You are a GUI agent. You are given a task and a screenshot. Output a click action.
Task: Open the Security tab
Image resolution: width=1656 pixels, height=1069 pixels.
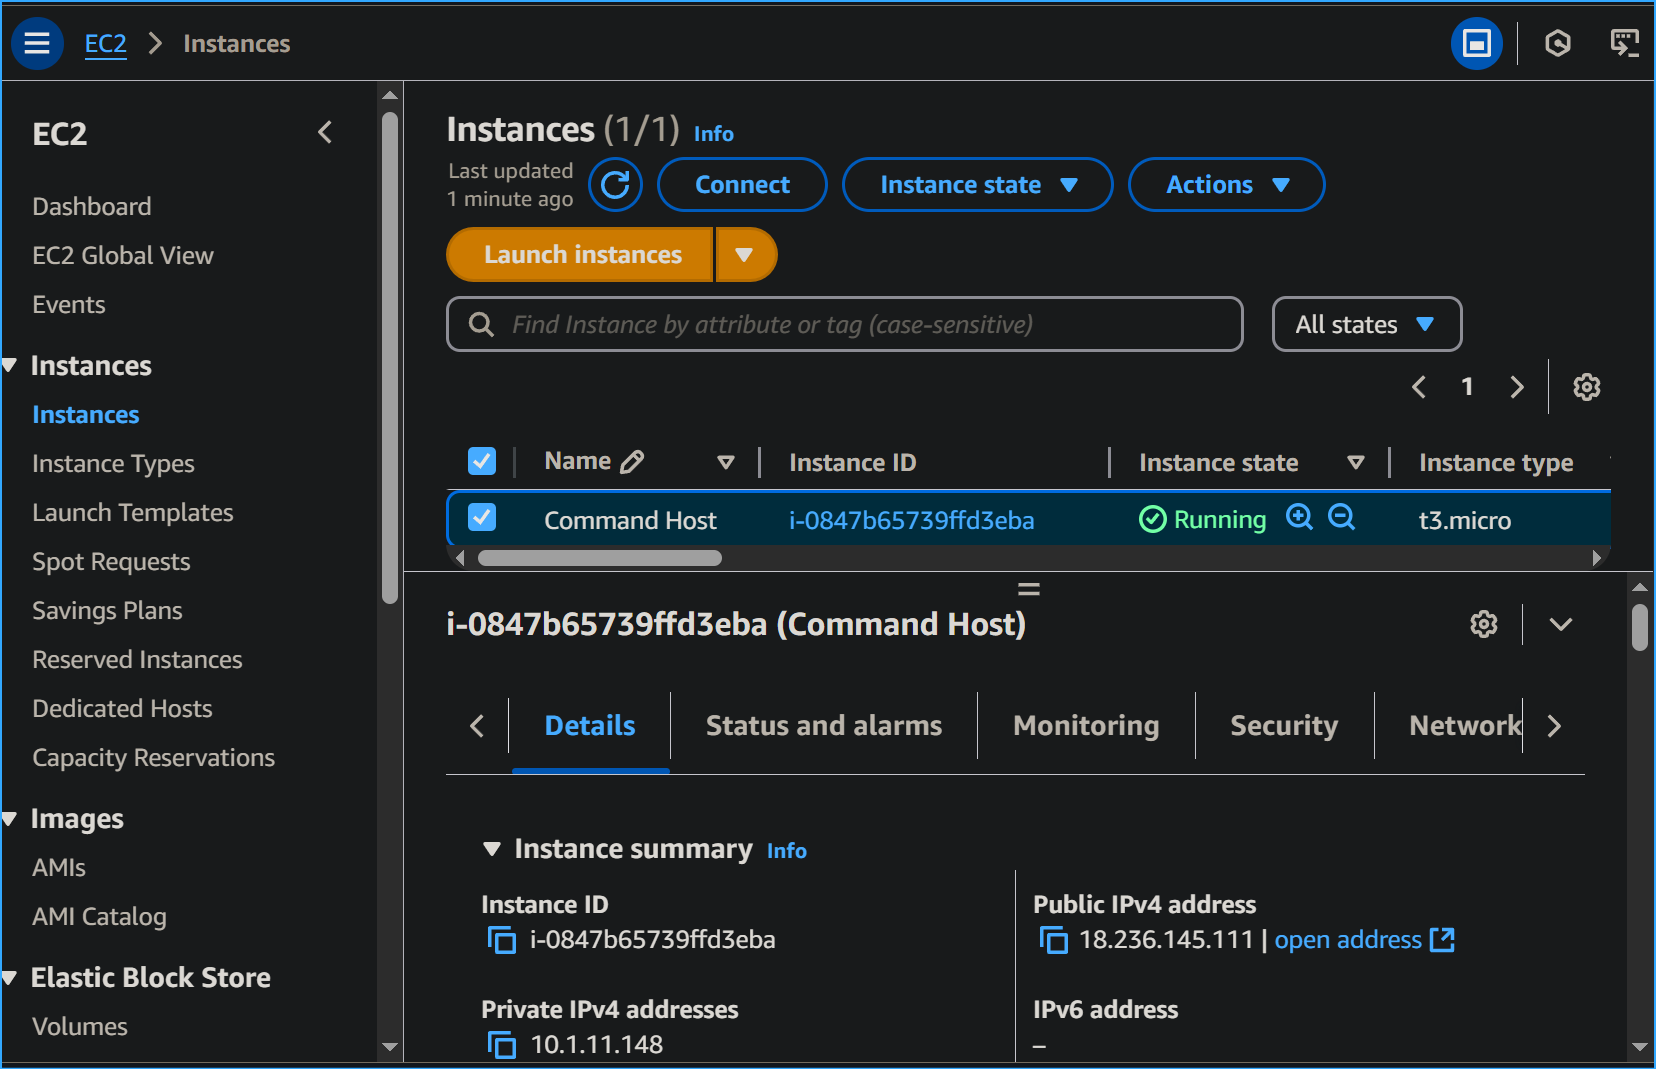pyautogui.click(x=1284, y=725)
